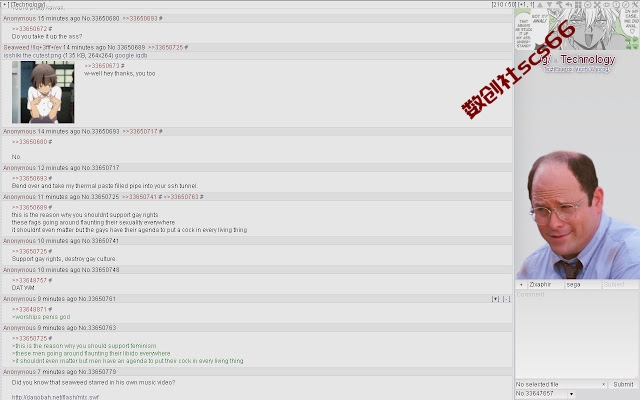Click the # icon beside quote >>33650672

click(x=50, y=29)
